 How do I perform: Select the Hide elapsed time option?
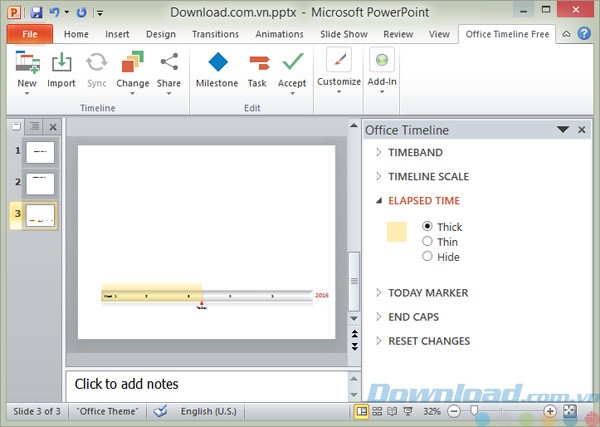(428, 256)
